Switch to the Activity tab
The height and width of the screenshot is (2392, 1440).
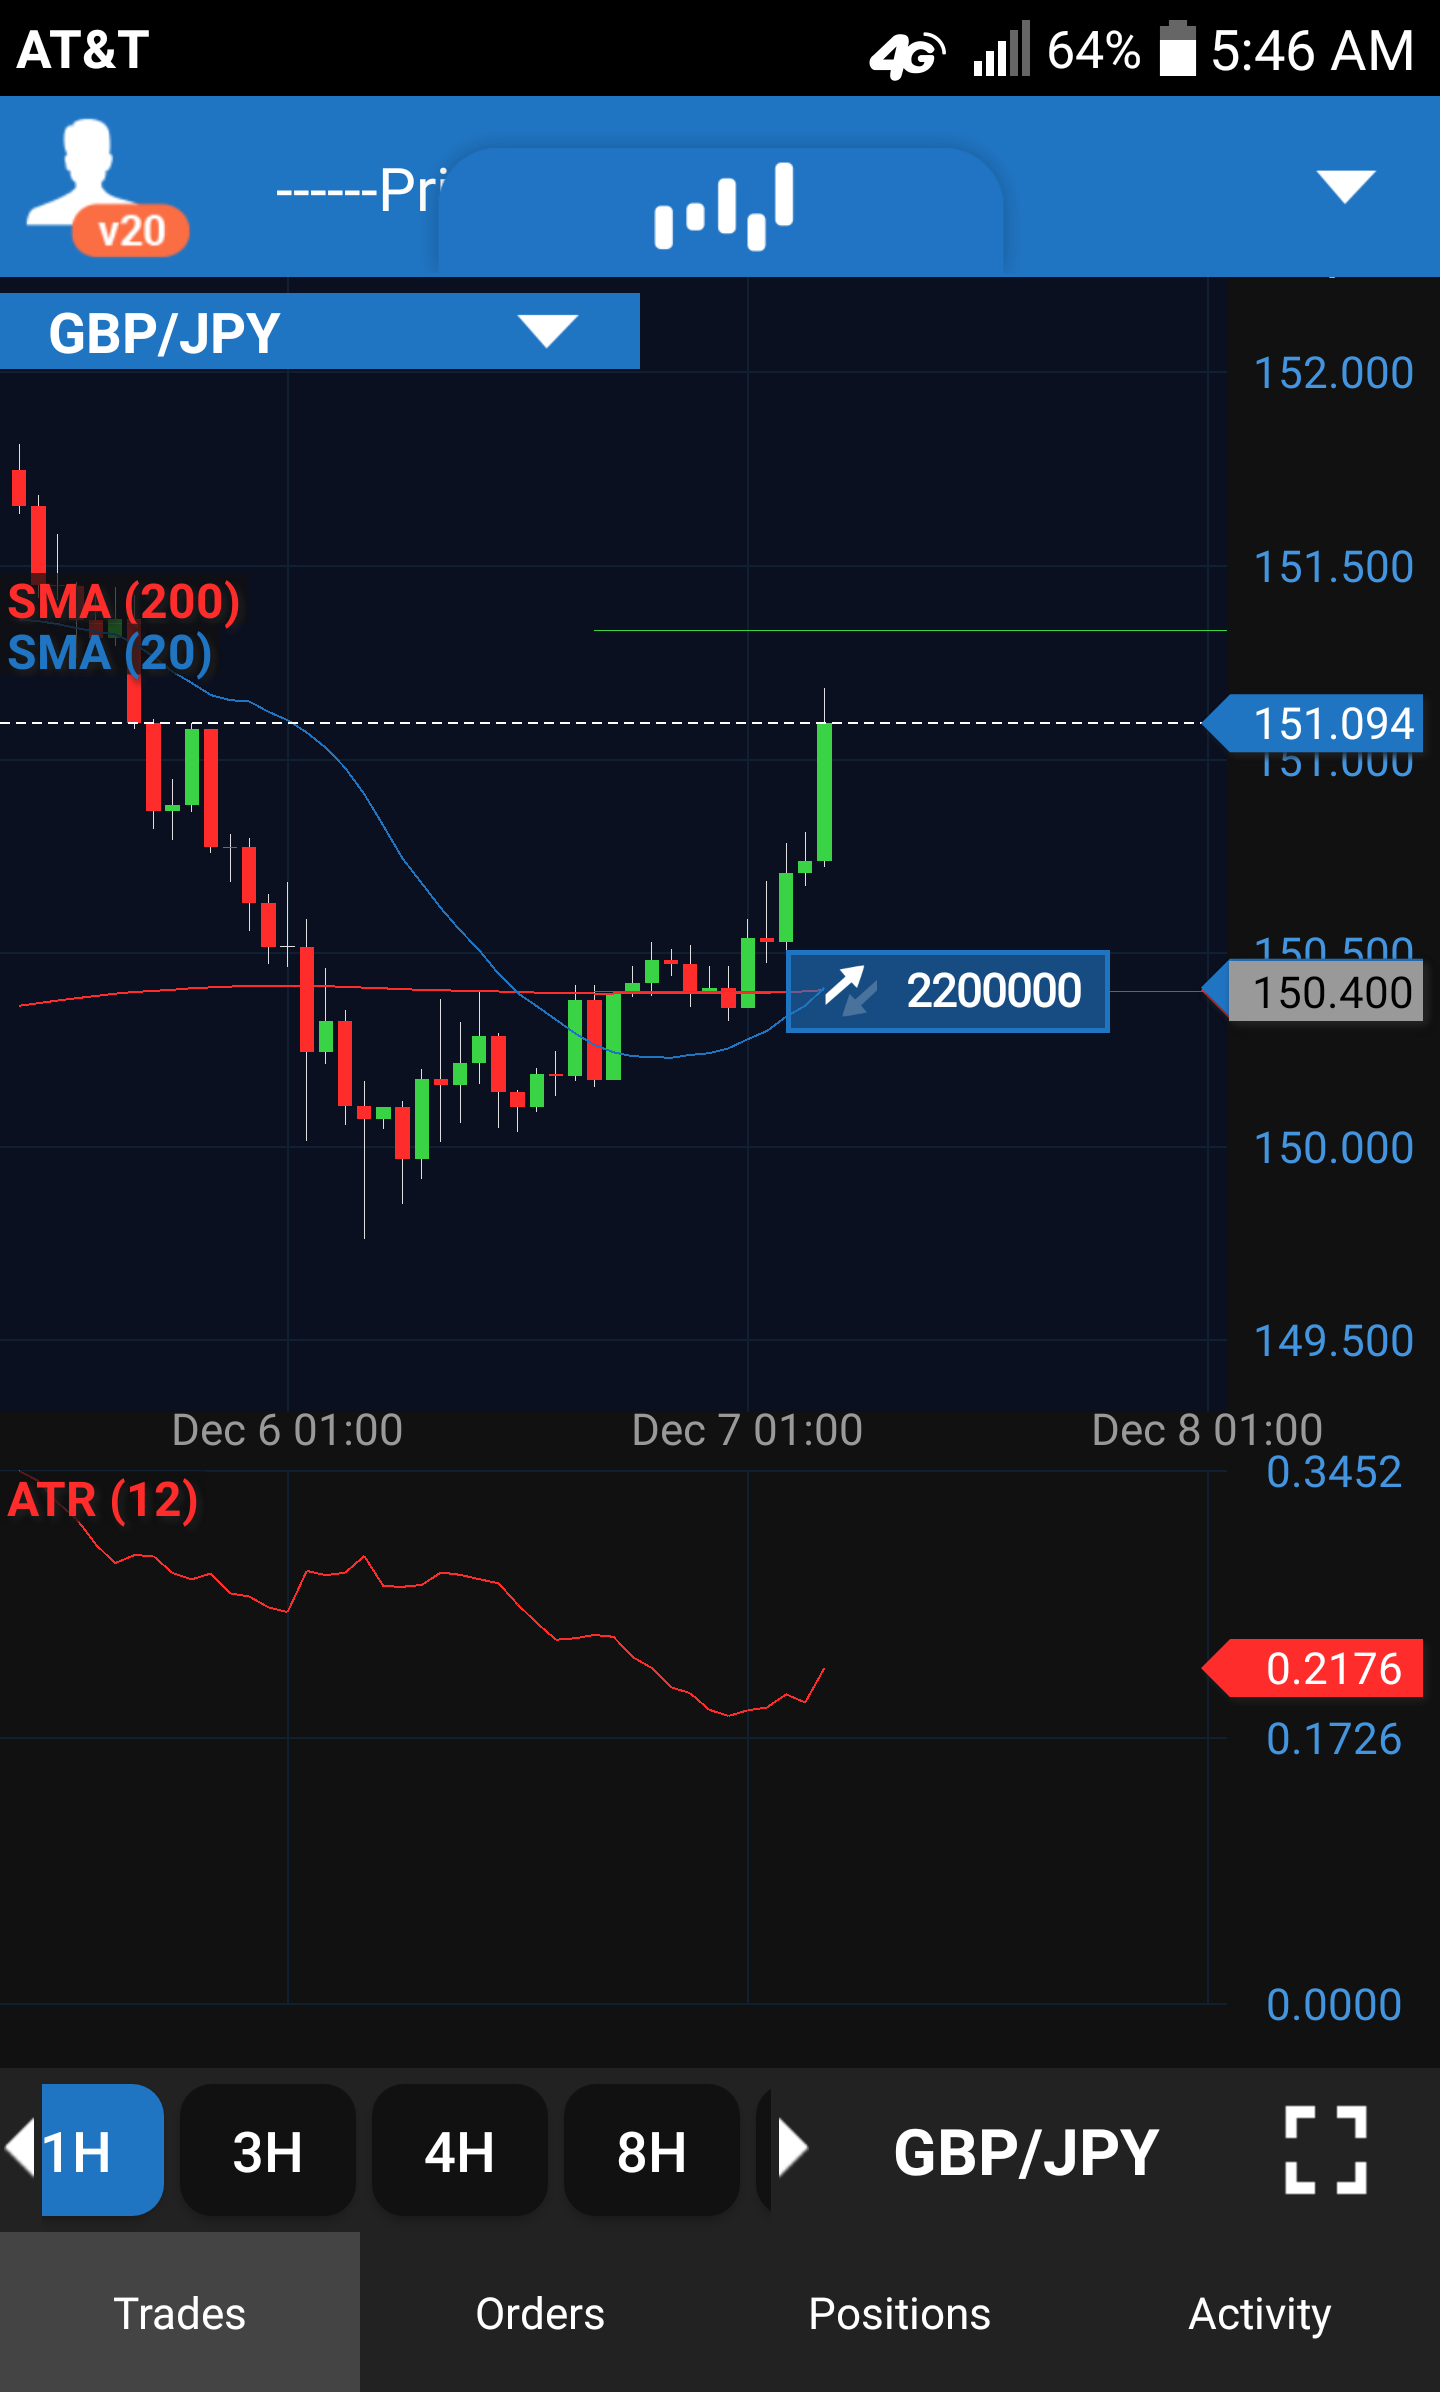[x=1260, y=2312]
